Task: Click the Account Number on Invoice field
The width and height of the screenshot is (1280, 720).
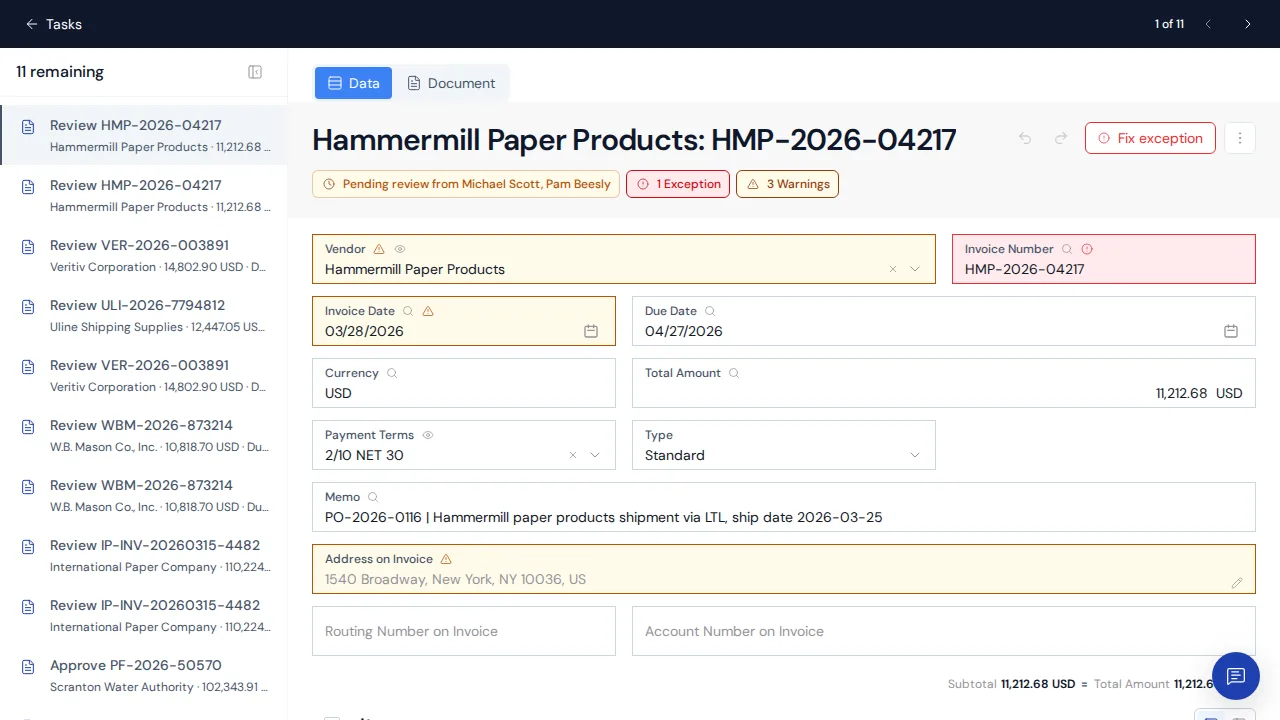Action: [944, 631]
